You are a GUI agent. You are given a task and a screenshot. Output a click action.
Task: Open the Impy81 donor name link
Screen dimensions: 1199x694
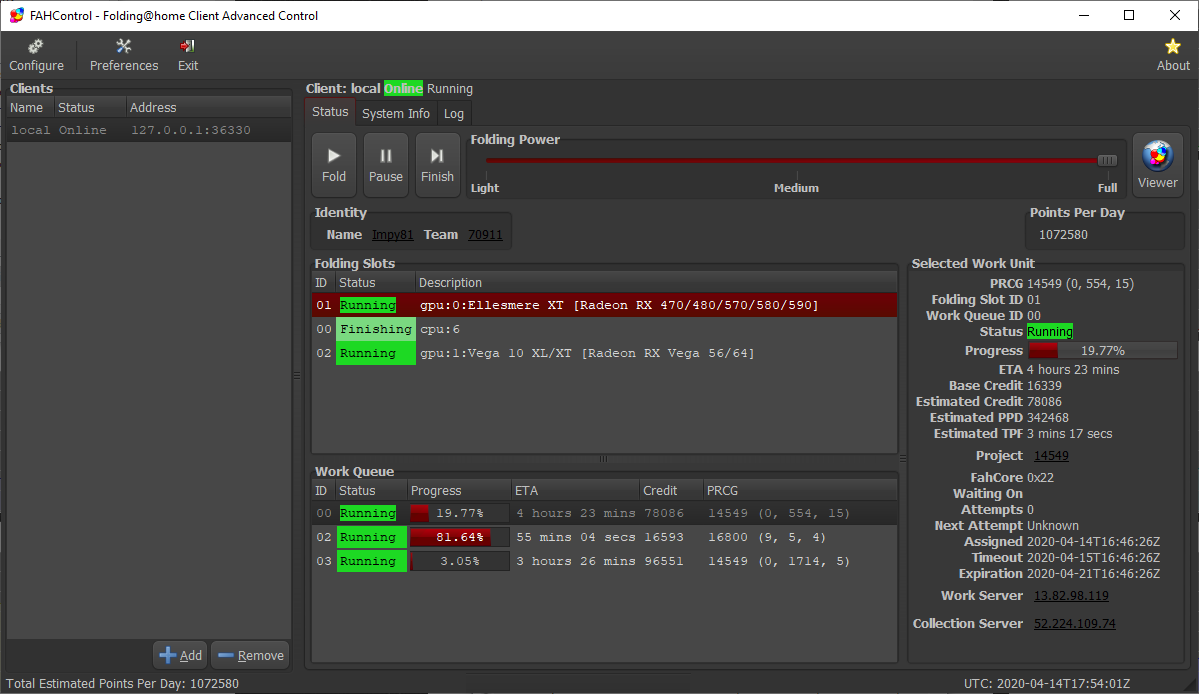coord(392,235)
